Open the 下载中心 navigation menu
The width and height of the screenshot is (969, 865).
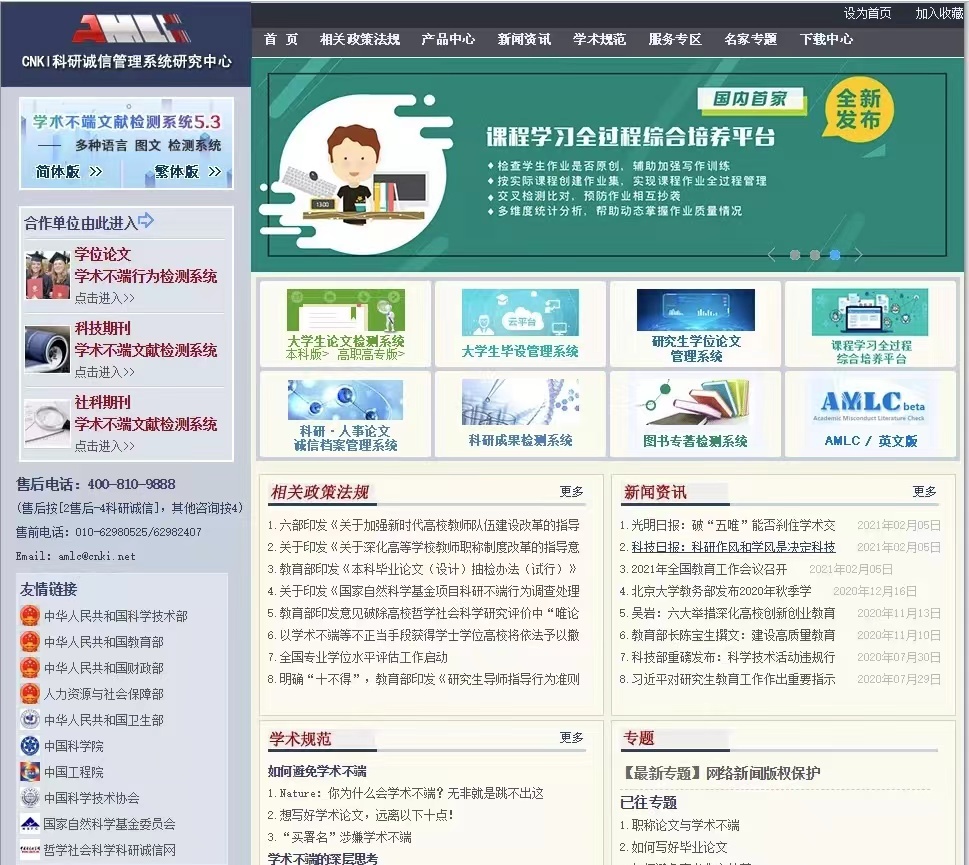pos(825,40)
